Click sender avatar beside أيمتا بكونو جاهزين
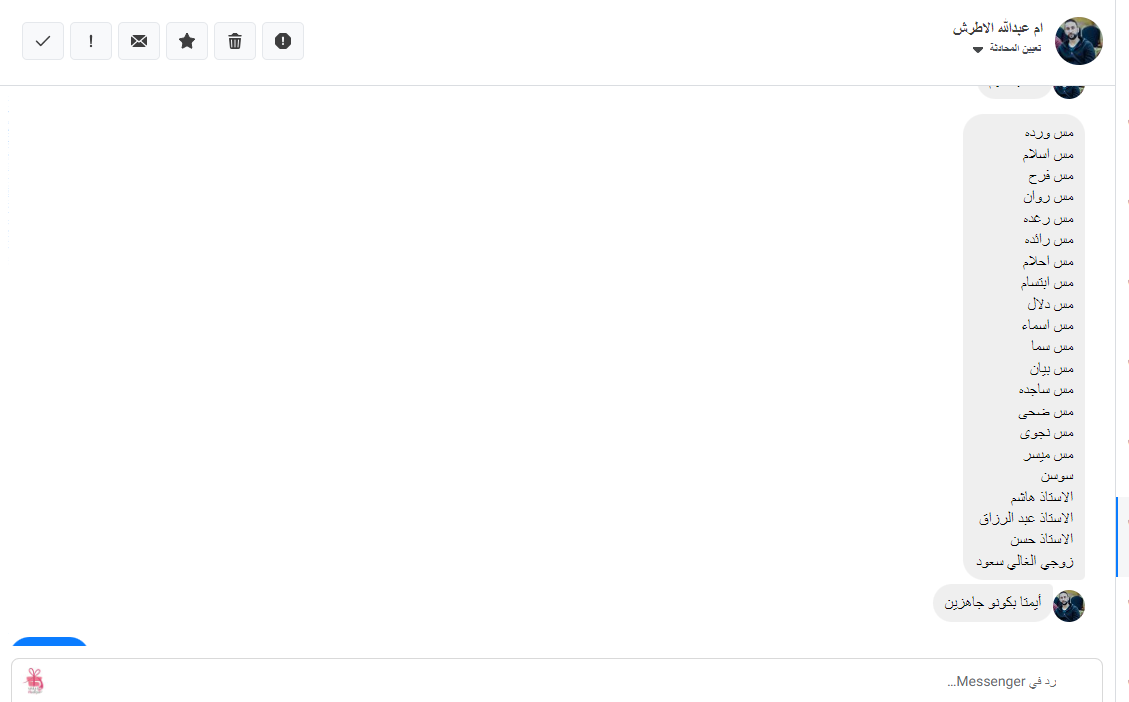 click(x=1069, y=605)
